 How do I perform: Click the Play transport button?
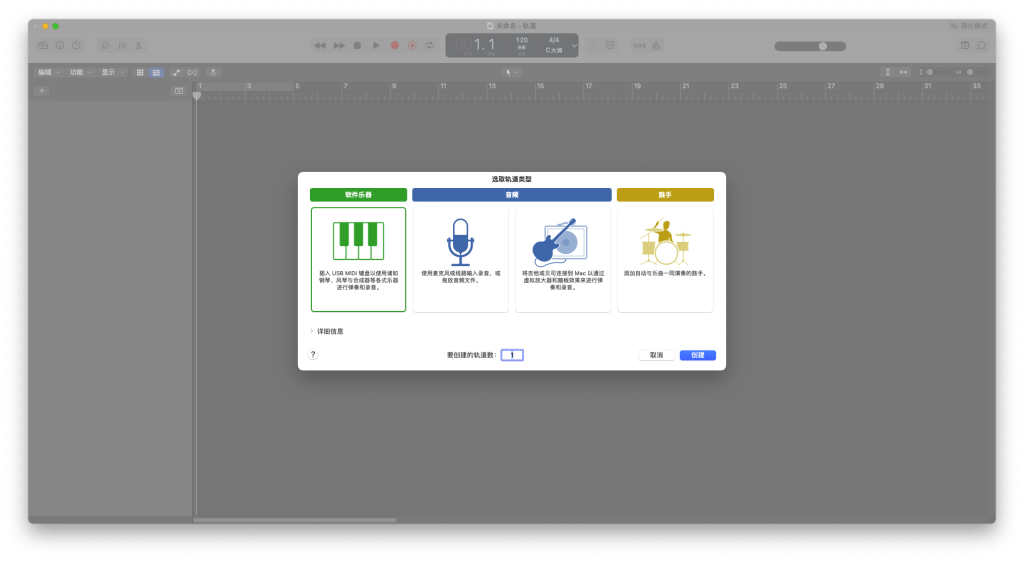point(376,46)
